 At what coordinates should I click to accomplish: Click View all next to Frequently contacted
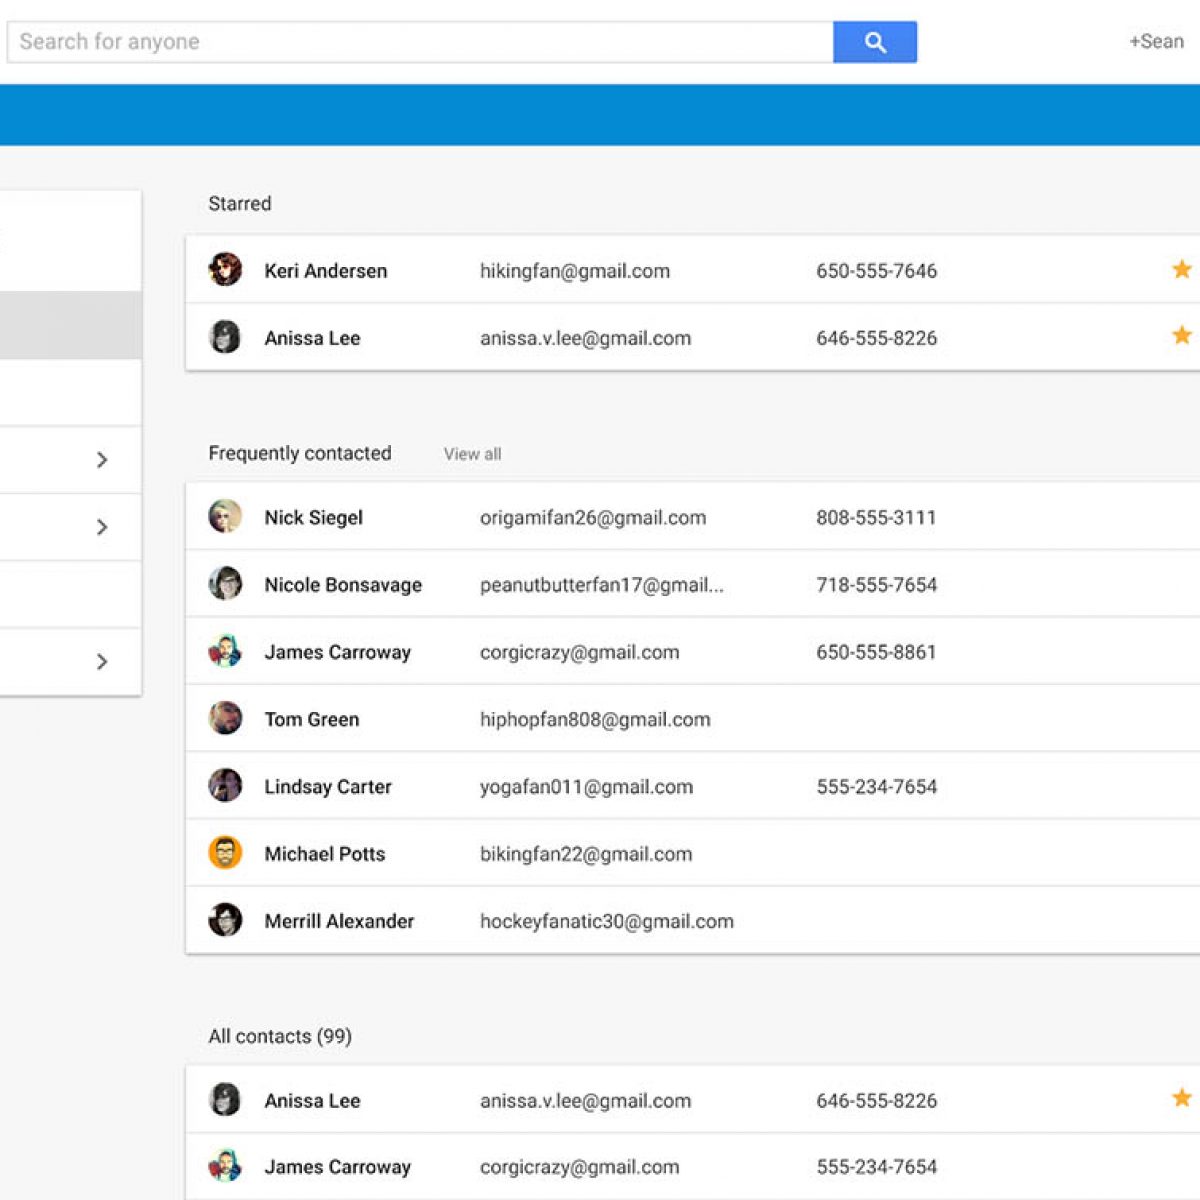(x=472, y=454)
